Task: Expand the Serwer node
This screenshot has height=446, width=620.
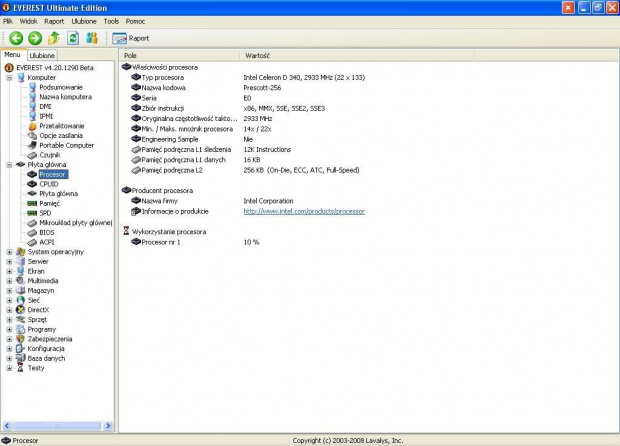Action: [x=9, y=261]
